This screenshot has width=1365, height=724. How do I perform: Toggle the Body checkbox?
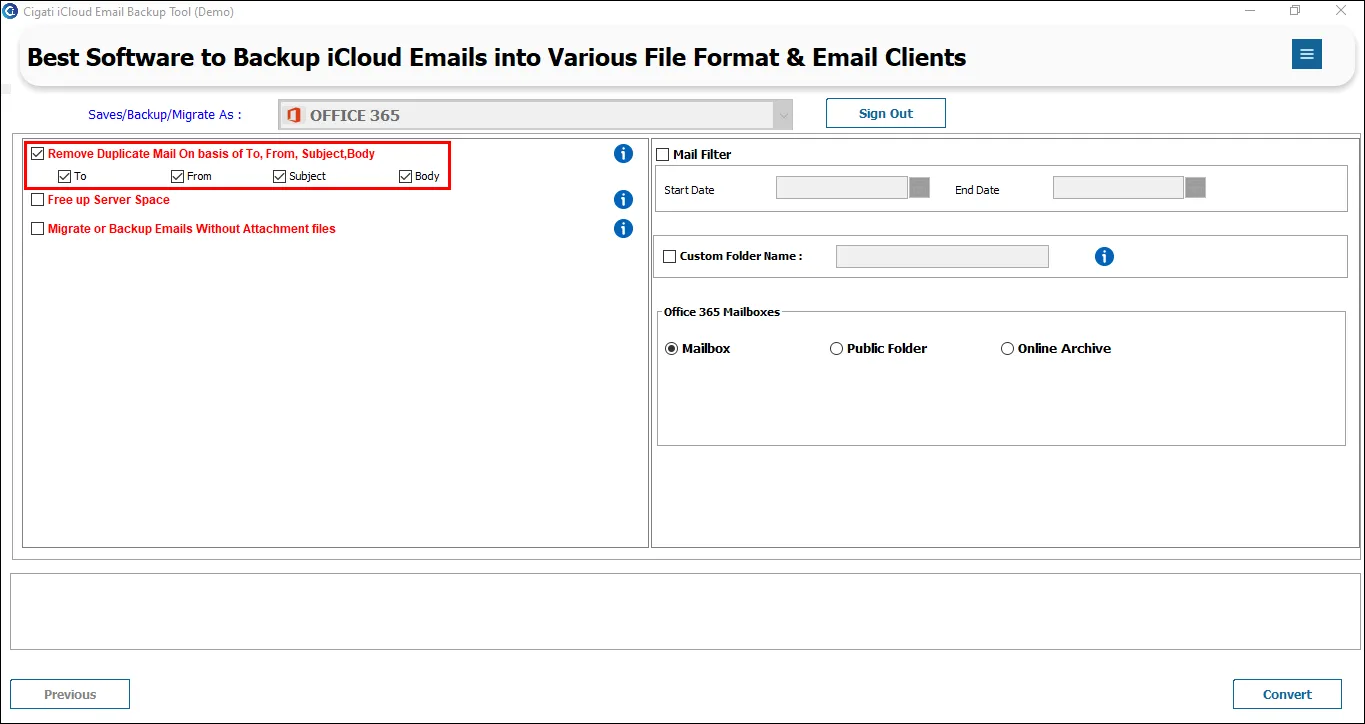click(x=406, y=176)
